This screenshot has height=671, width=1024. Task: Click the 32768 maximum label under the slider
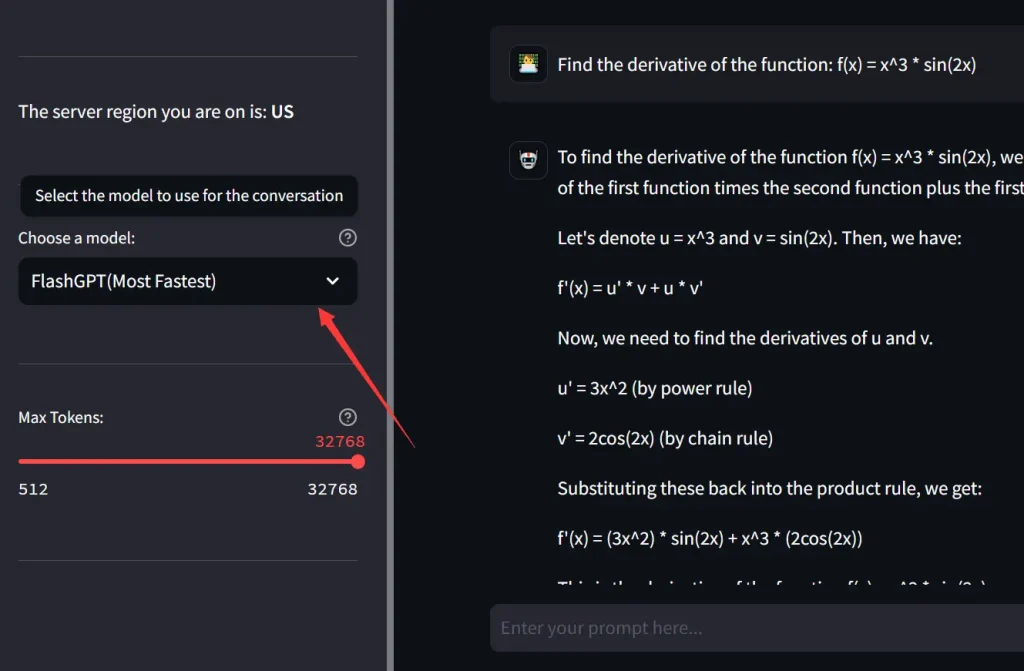click(332, 490)
